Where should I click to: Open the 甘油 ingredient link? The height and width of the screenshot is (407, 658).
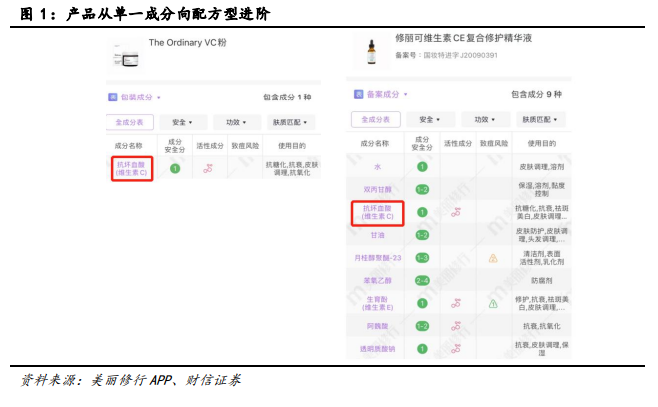pyautogui.click(x=377, y=235)
